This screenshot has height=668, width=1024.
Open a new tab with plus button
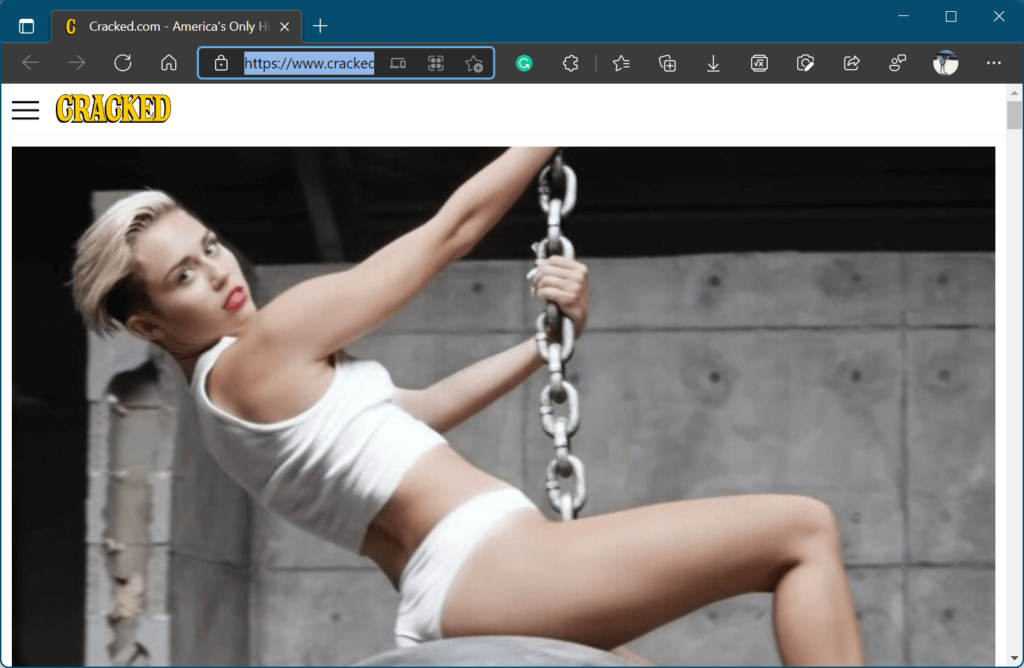[x=320, y=26]
